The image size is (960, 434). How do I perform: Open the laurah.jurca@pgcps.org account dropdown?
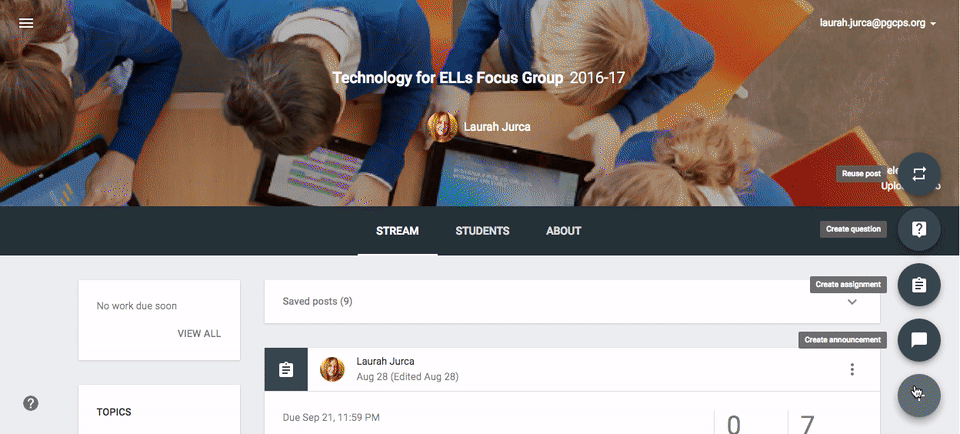tap(877, 23)
